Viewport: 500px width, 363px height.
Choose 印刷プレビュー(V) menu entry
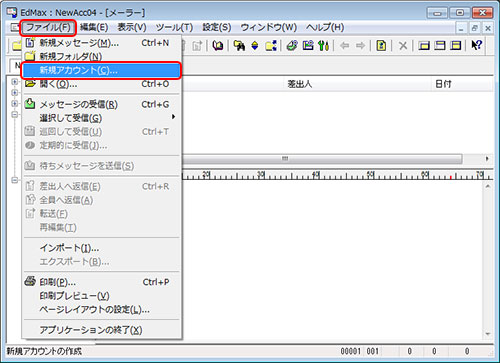[x=102, y=296]
